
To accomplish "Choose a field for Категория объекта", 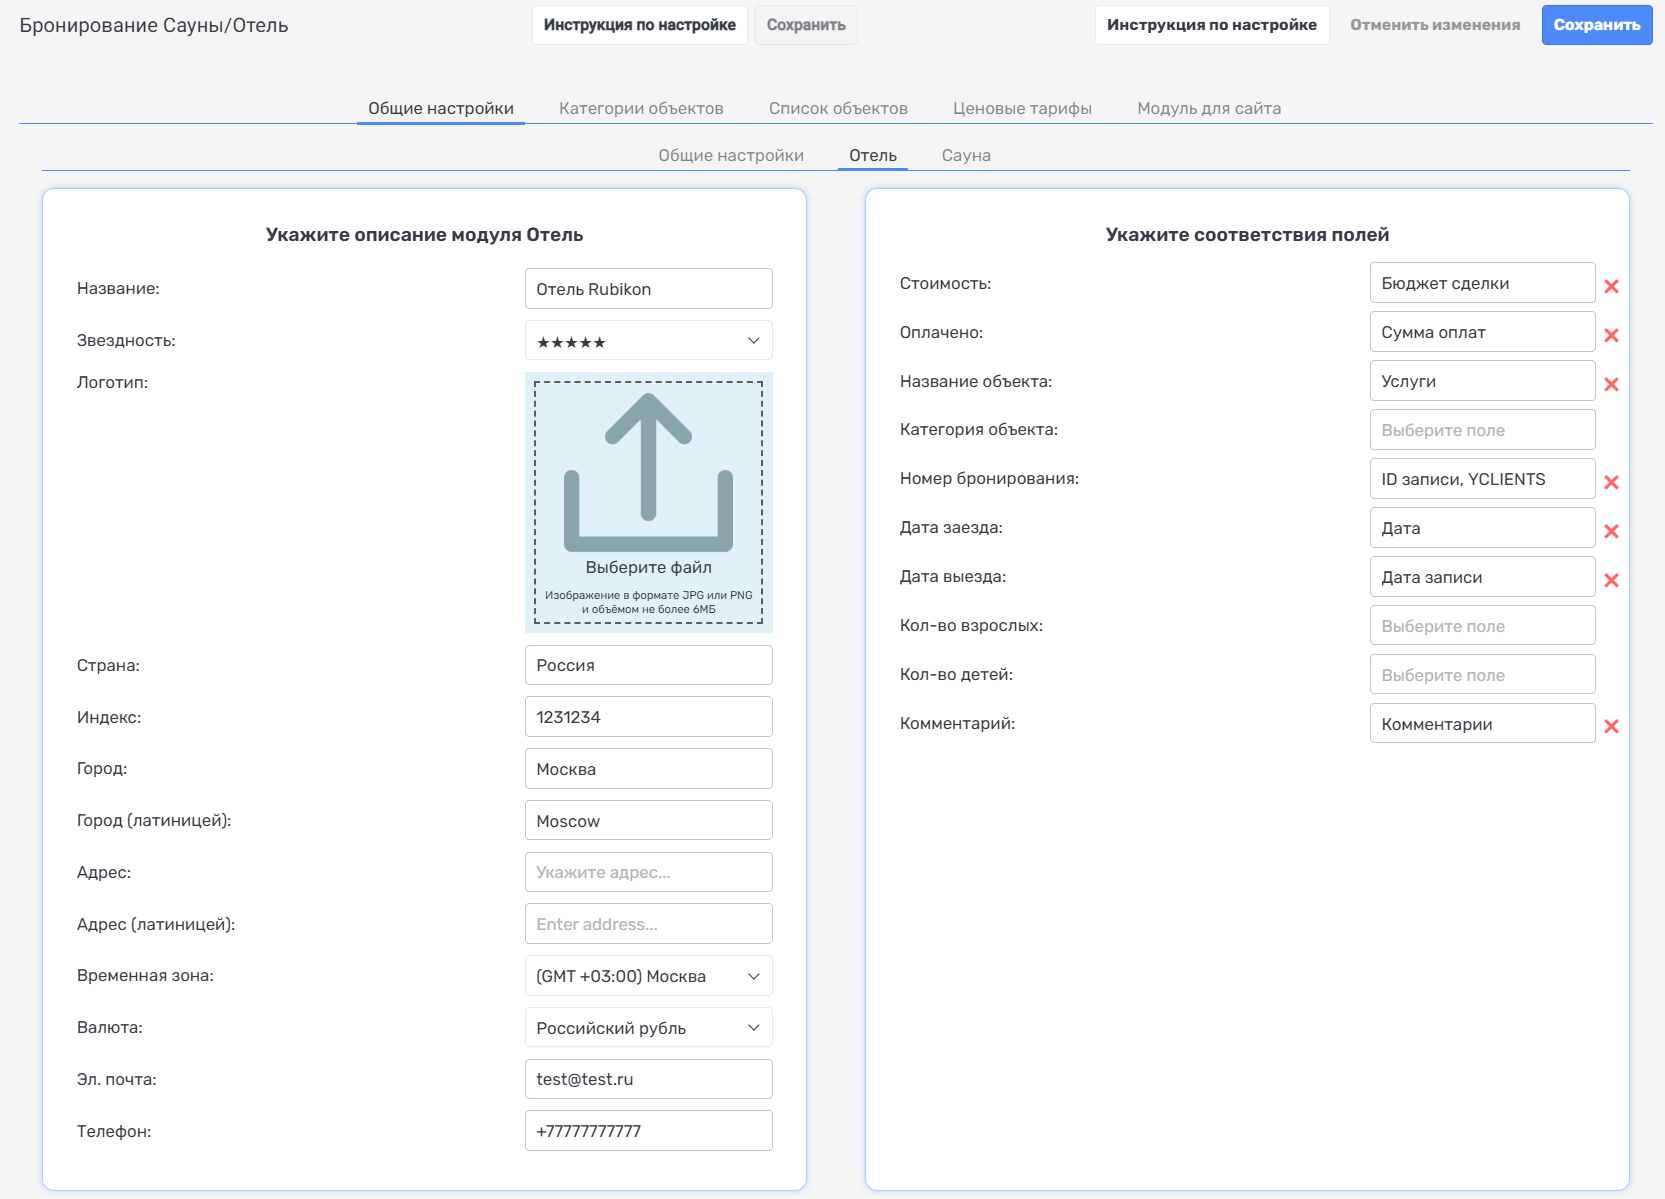I will pyautogui.click(x=1482, y=430).
